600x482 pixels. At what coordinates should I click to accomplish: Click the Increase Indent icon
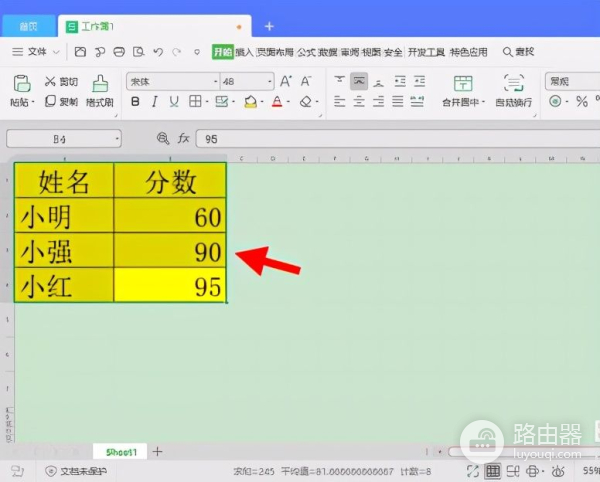(x=419, y=81)
